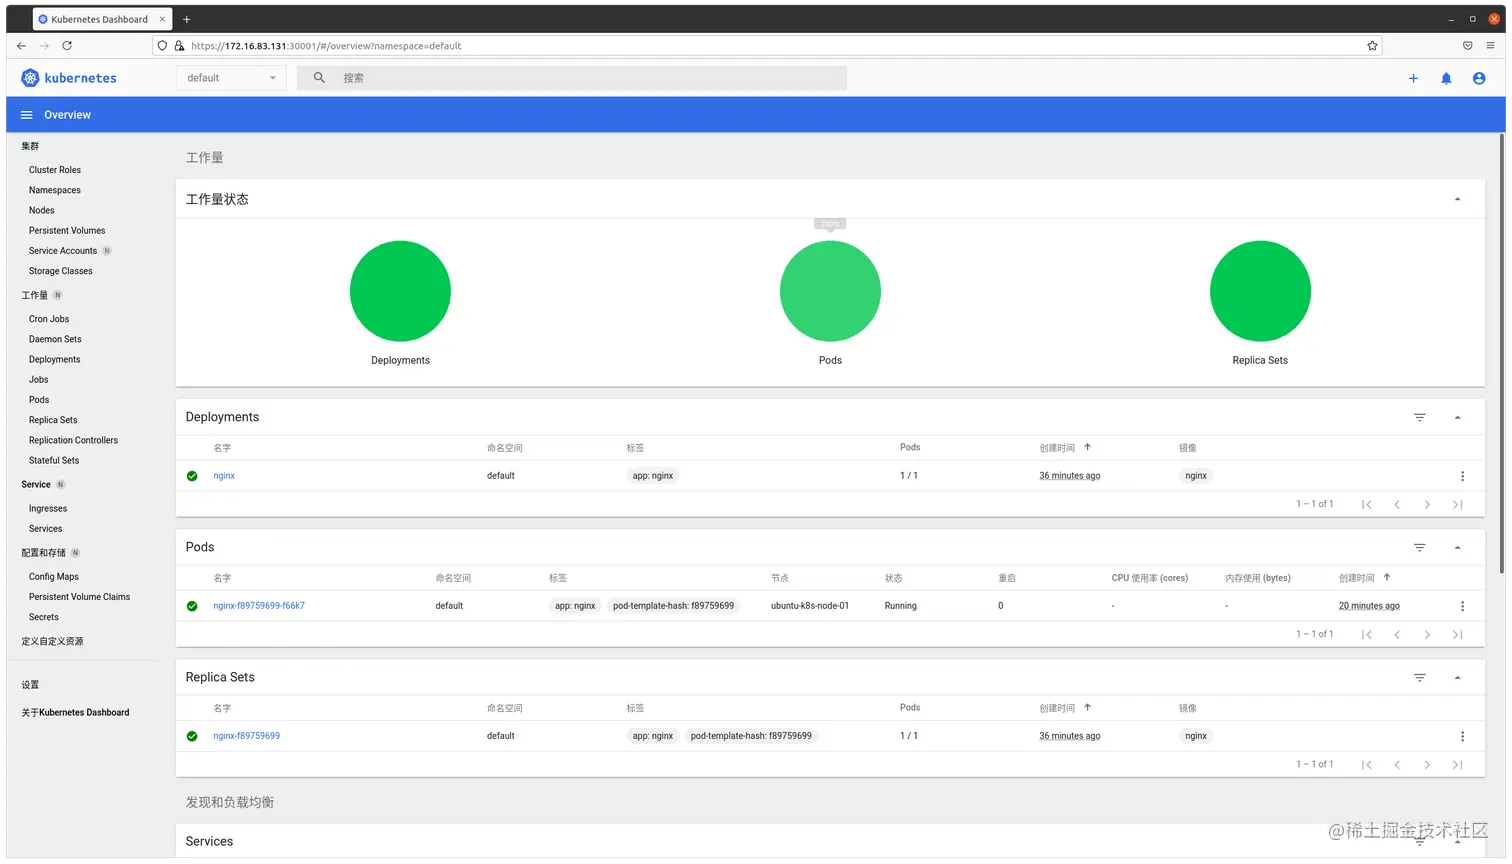
Task: Click the Kubernetes logo
Action: (x=30, y=78)
